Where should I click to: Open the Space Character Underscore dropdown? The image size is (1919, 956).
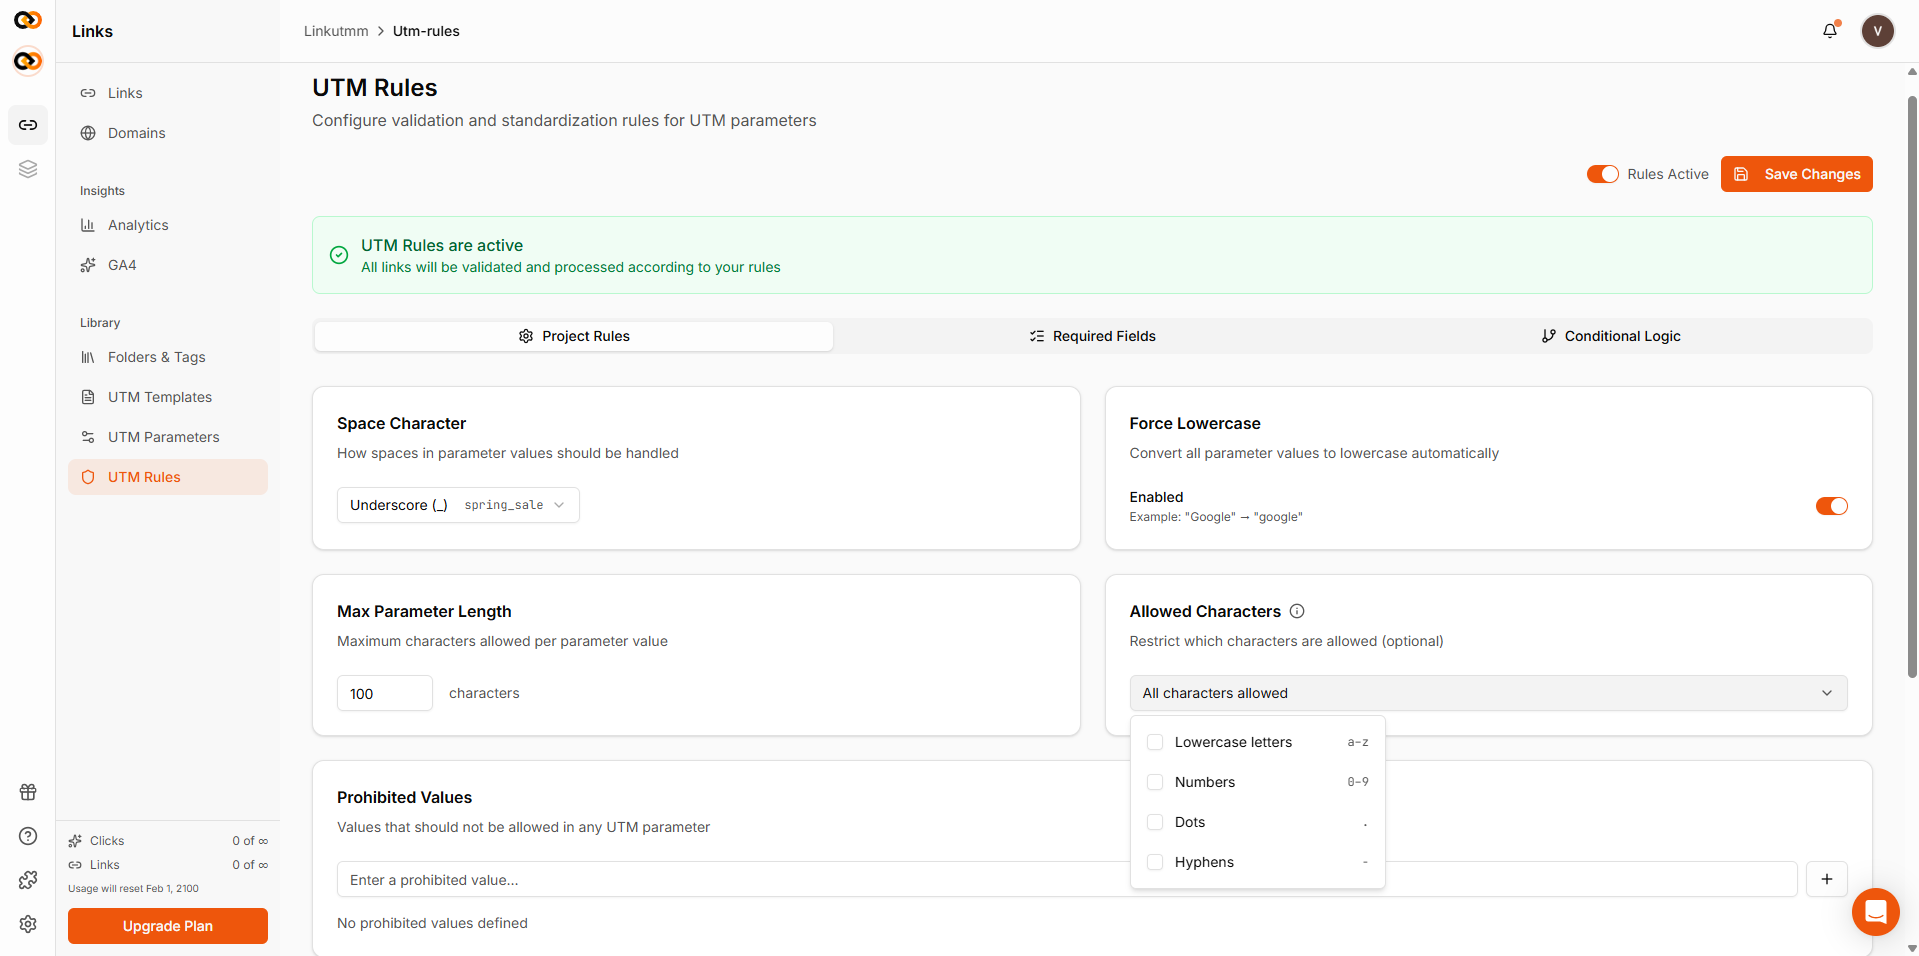(x=458, y=505)
